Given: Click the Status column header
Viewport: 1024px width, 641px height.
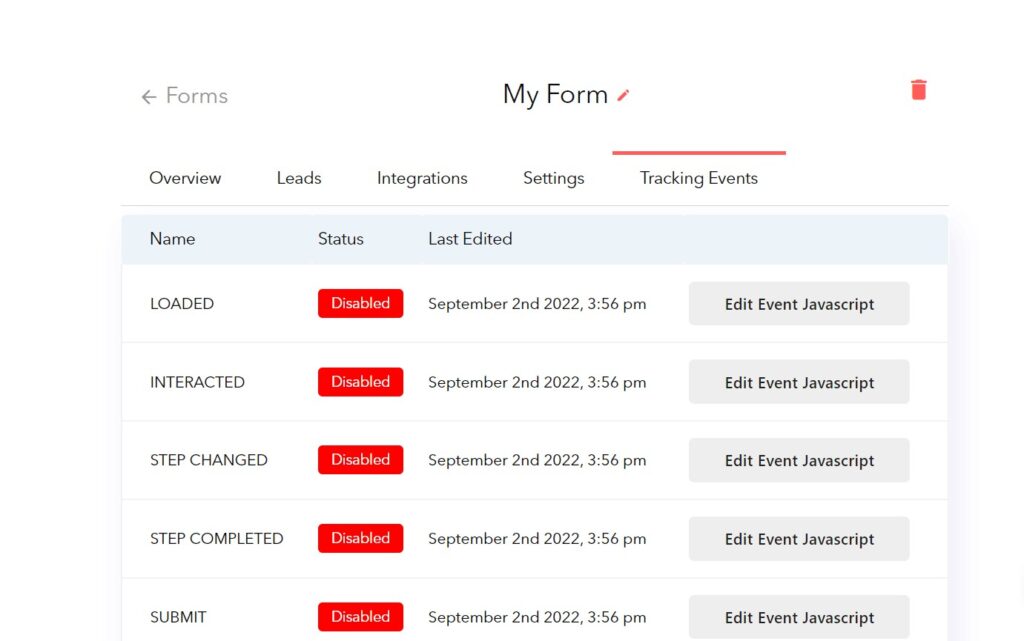Looking at the screenshot, I should (x=340, y=239).
